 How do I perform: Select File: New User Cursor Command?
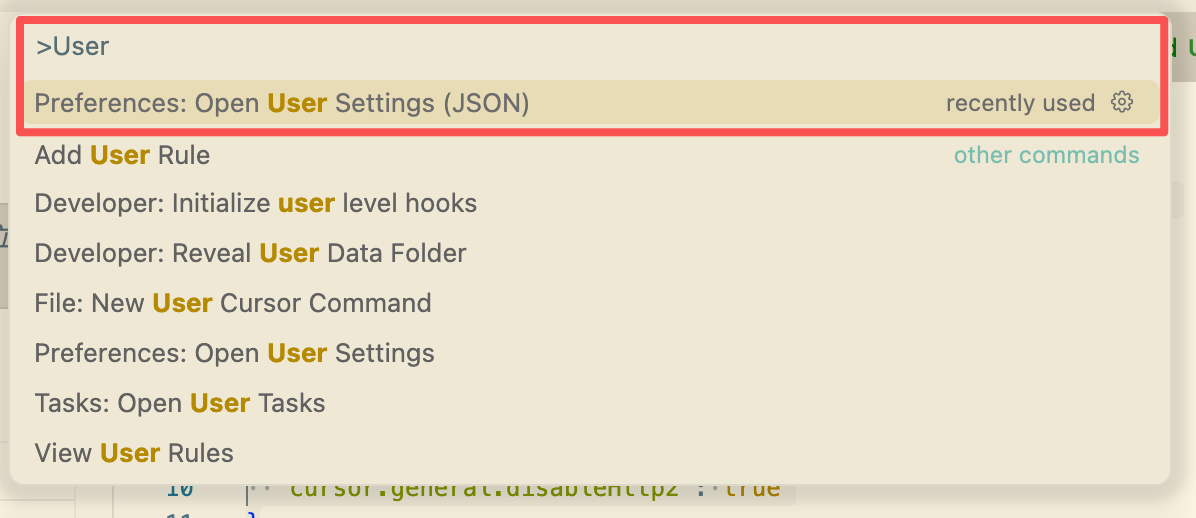click(x=233, y=303)
